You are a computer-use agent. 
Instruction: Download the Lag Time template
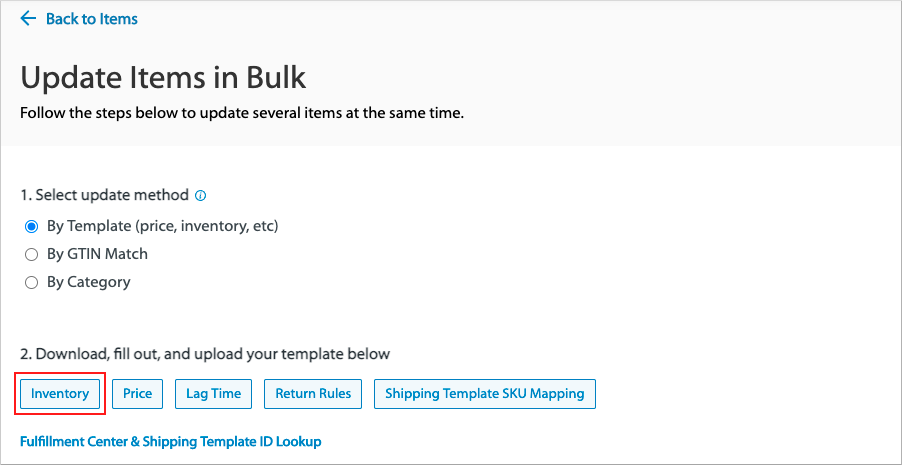tap(213, 394)
